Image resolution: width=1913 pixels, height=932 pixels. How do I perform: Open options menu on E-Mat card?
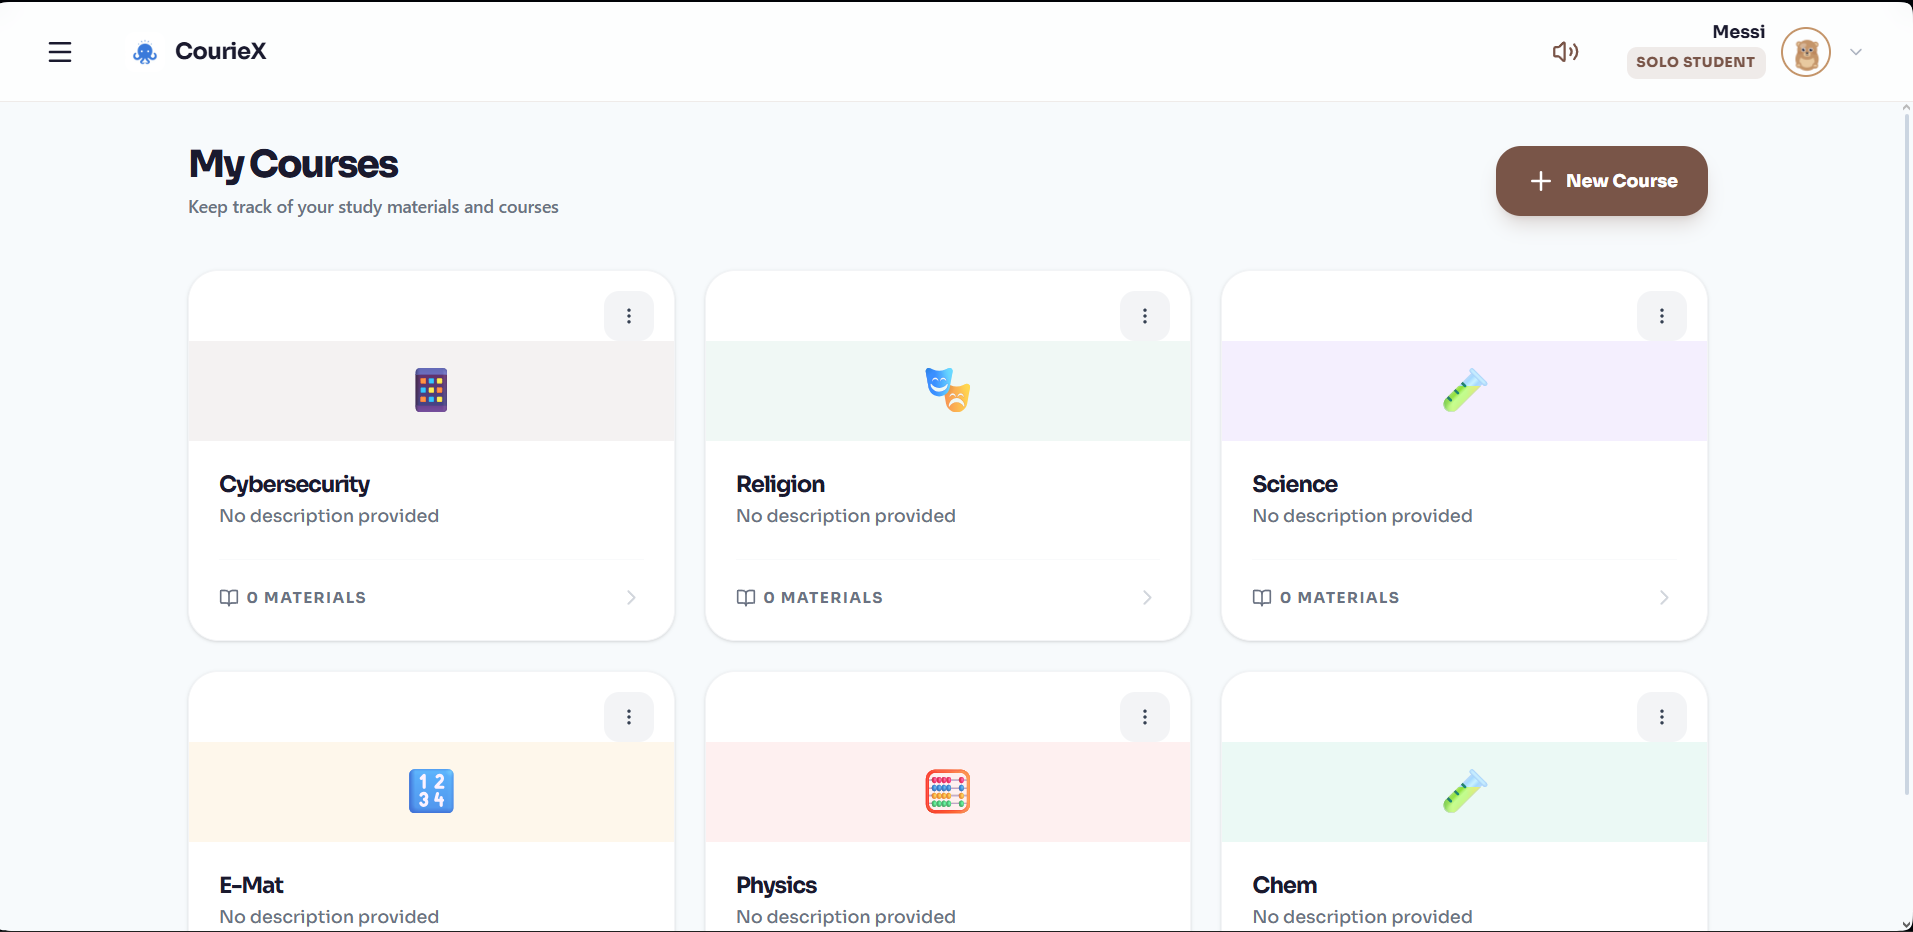pyautogui.click(x=629, y=717)
